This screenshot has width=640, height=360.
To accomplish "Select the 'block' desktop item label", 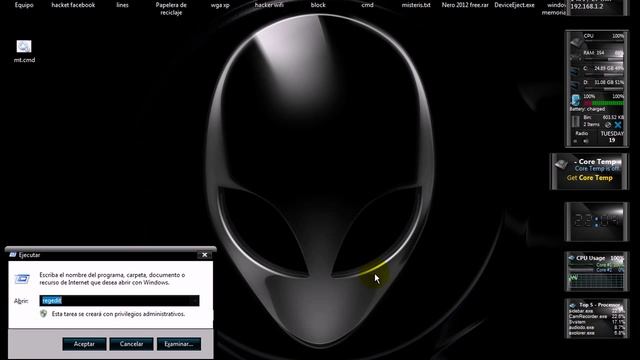I will [x=318, y=5].
